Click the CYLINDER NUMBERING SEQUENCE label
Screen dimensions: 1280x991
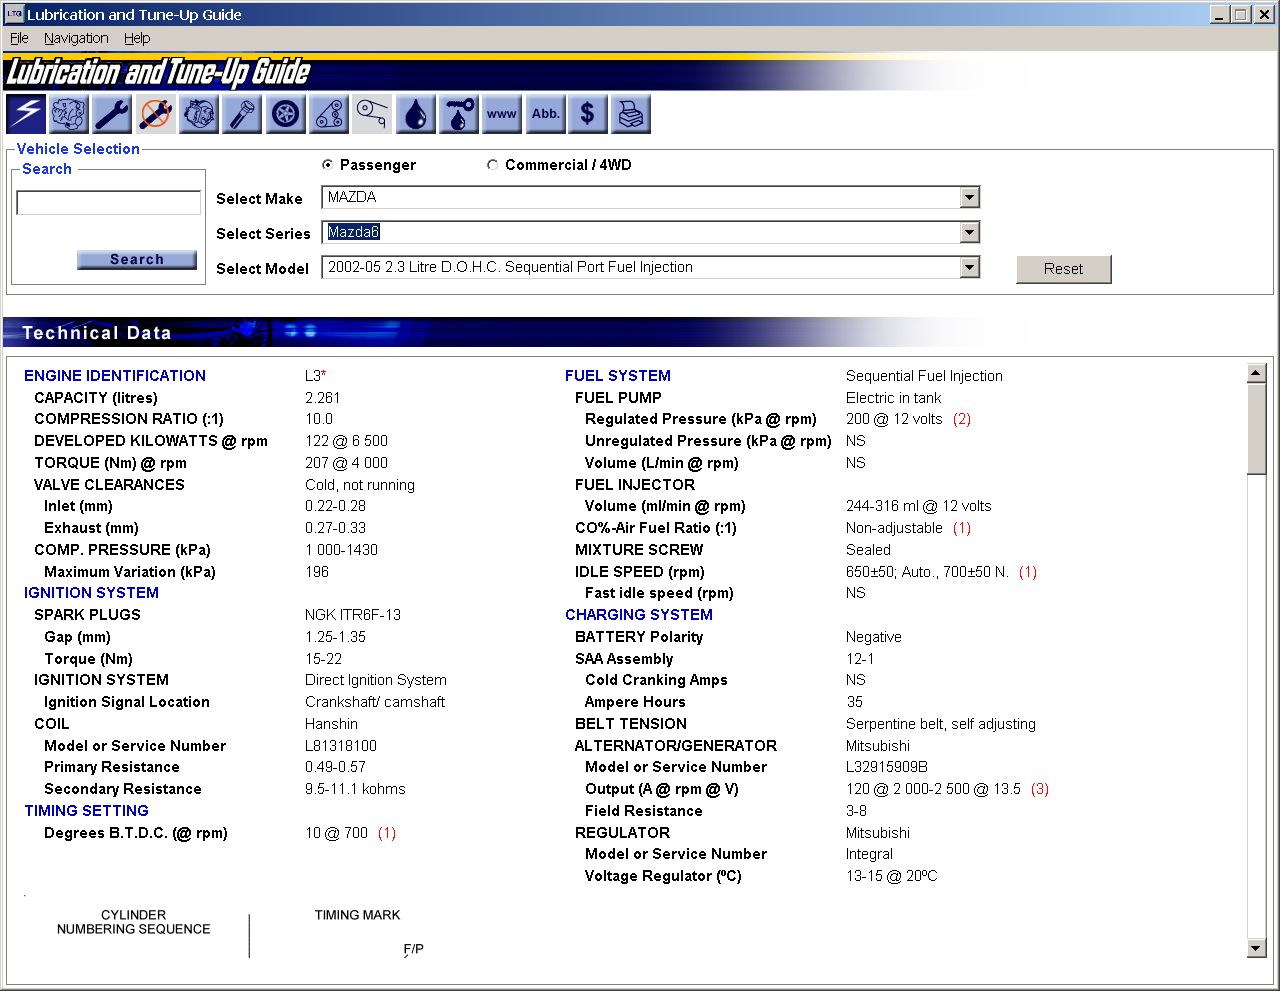coord(133,922)
